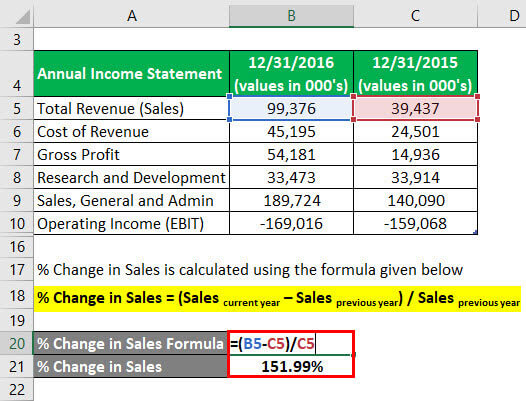Select the gray % Change in Sales label in row 21
Image resolution: width=526 pixels, height=401 pixels.
click(130, 366)
